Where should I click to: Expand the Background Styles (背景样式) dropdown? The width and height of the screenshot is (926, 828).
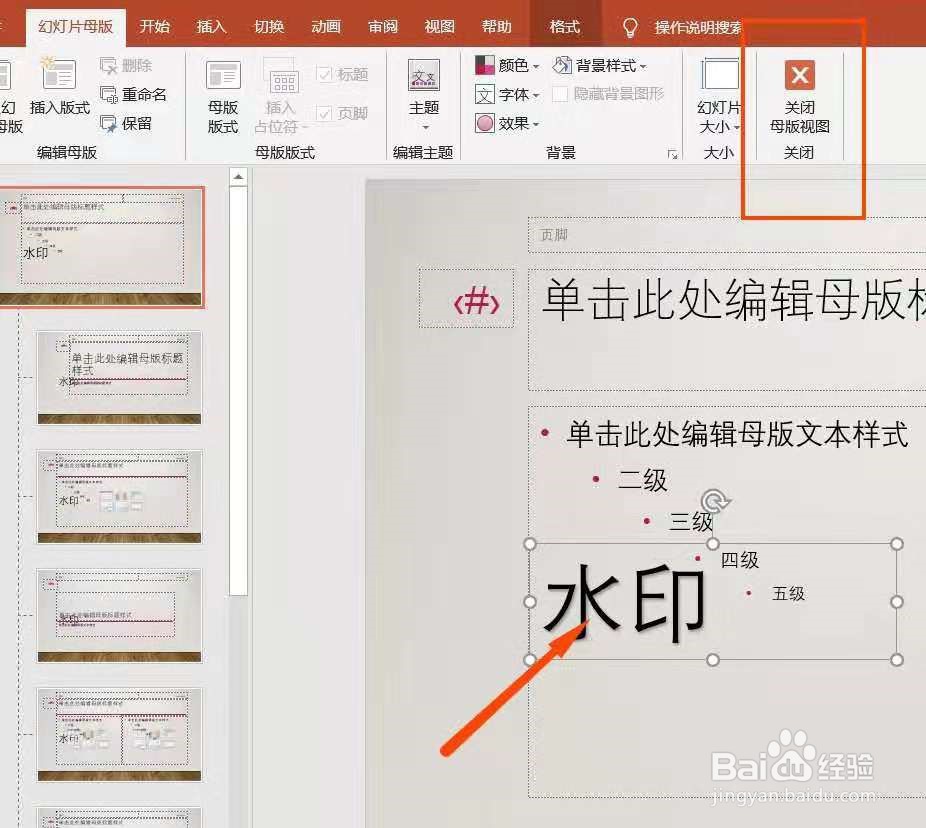click(x=599, y=66)
